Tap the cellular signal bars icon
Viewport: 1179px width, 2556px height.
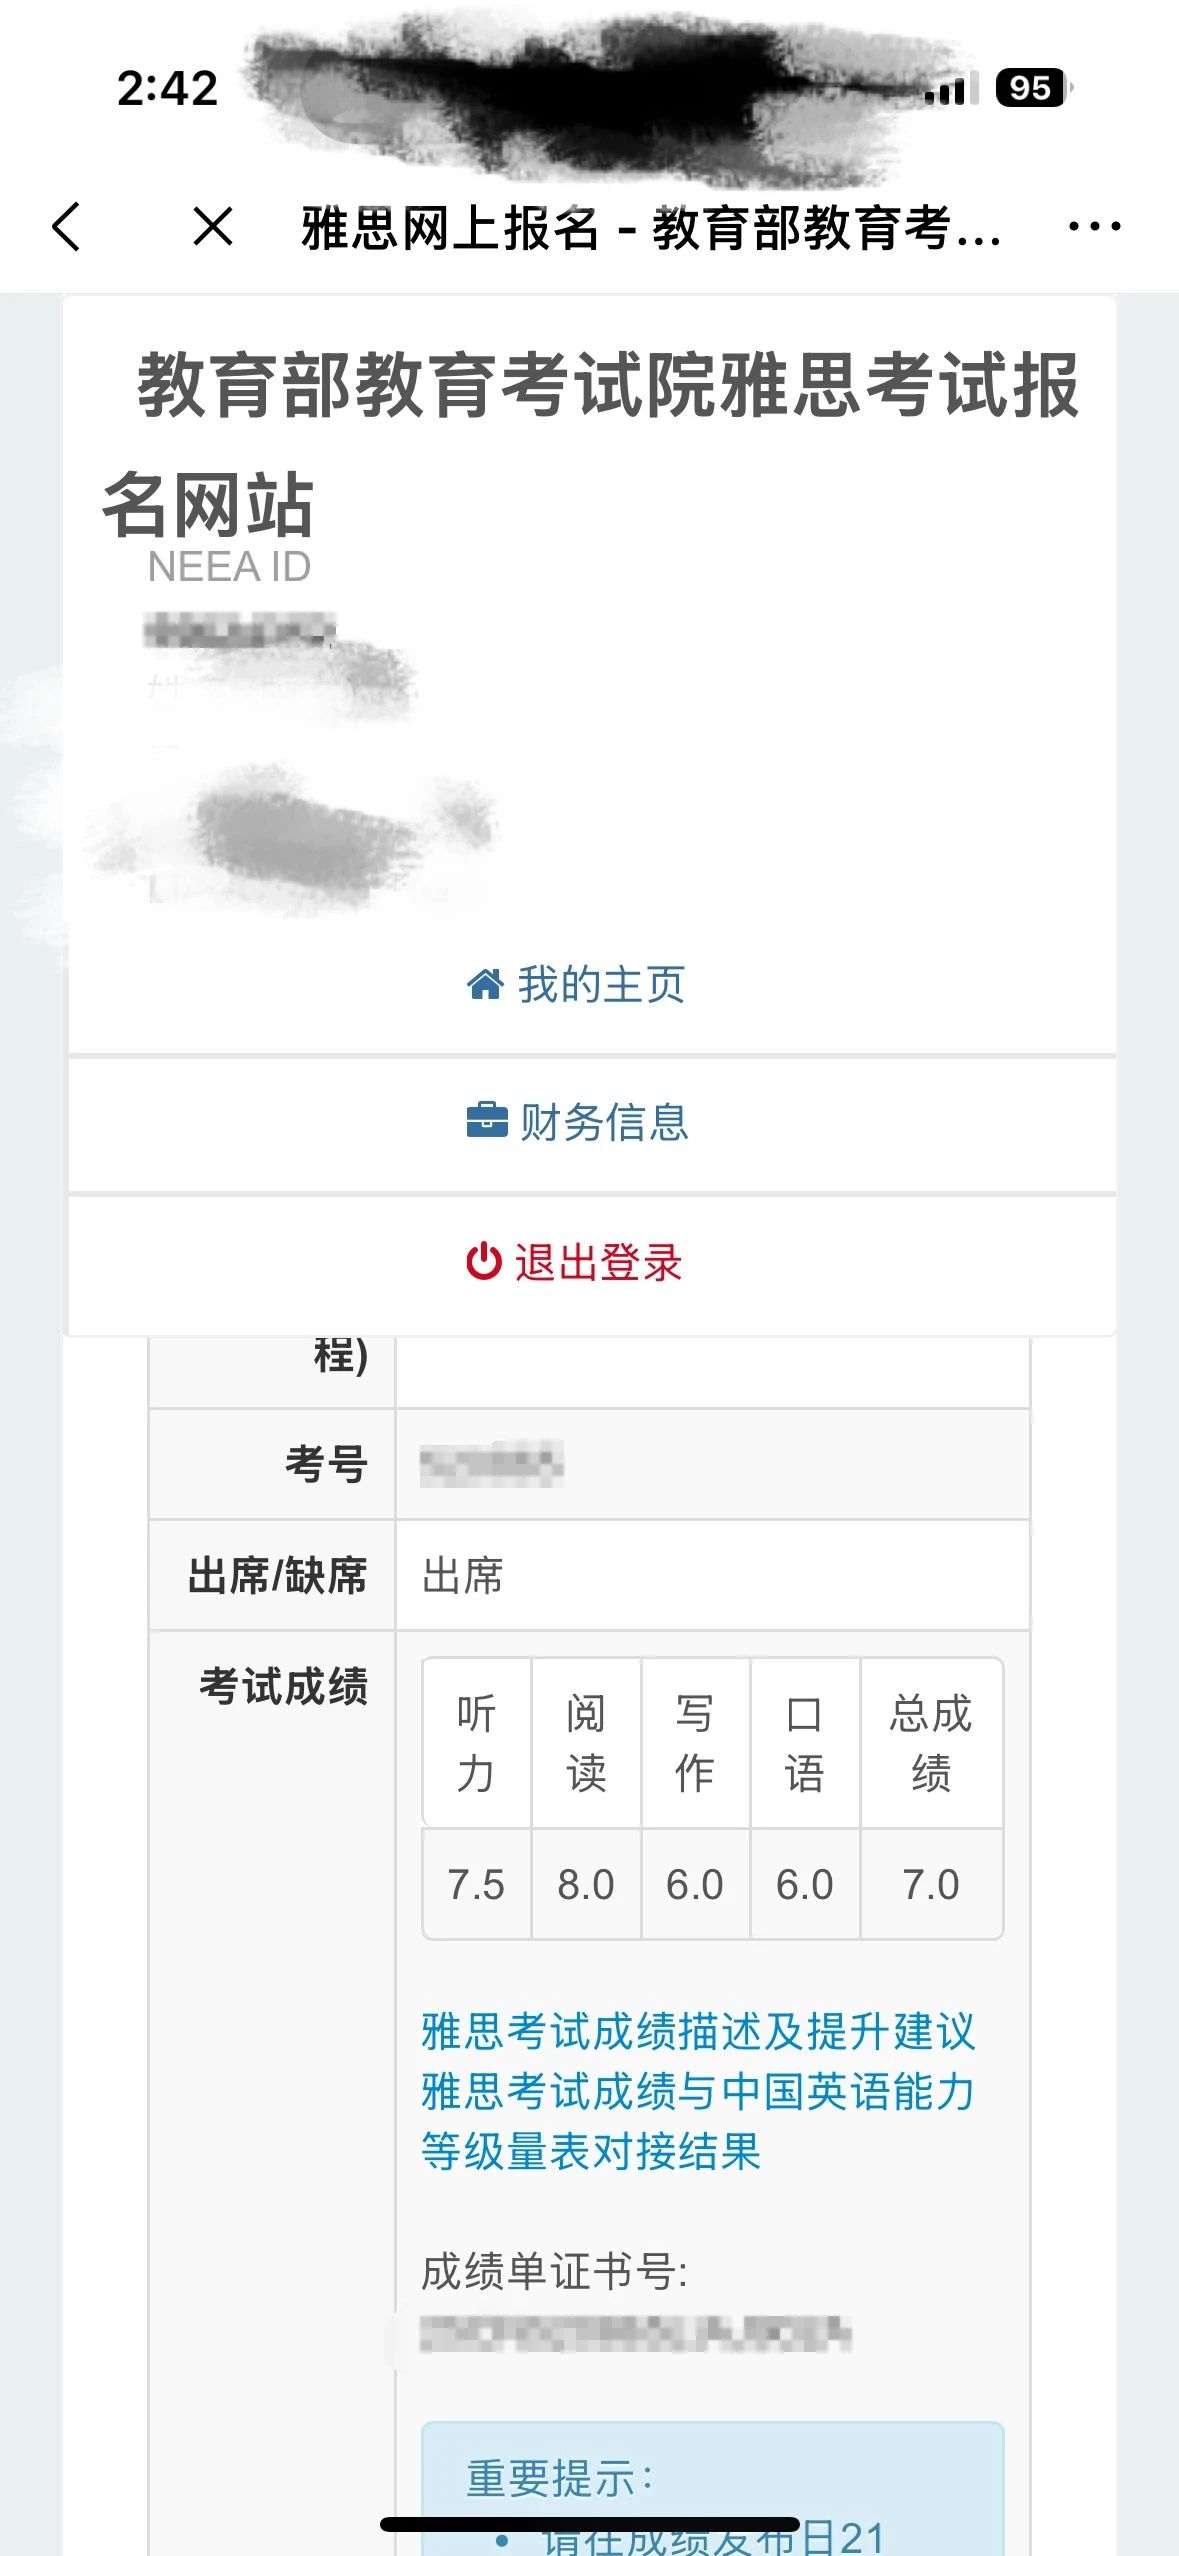point(947,90)
